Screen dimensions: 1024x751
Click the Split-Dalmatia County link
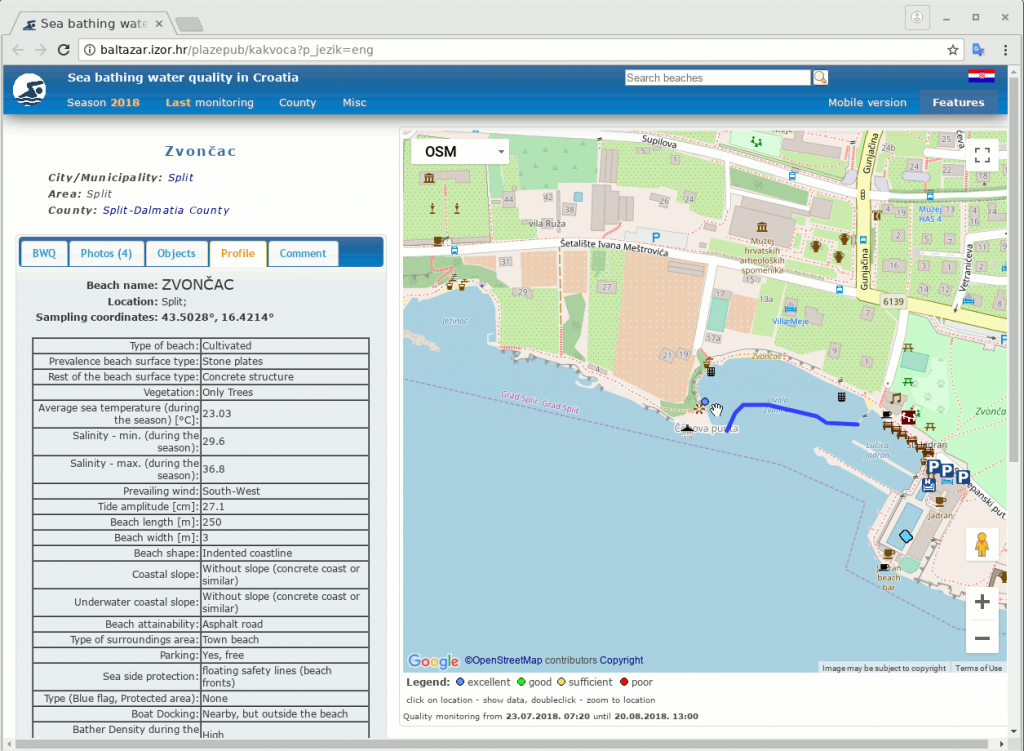coord(166,211)
